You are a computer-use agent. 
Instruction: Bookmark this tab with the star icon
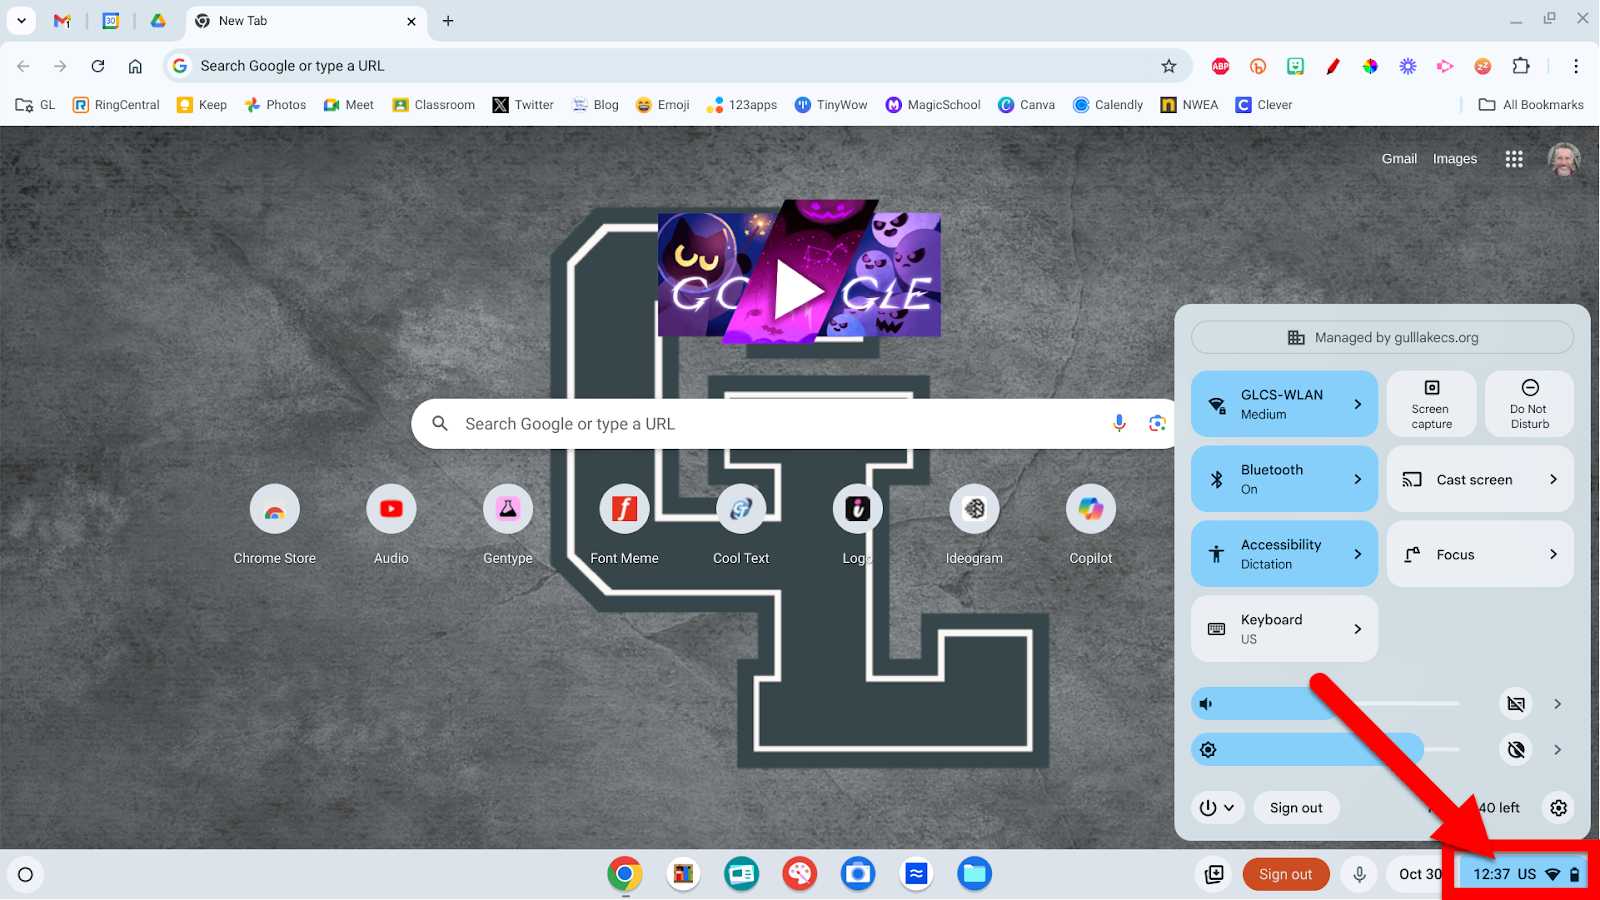click(x=1169, y=66)
